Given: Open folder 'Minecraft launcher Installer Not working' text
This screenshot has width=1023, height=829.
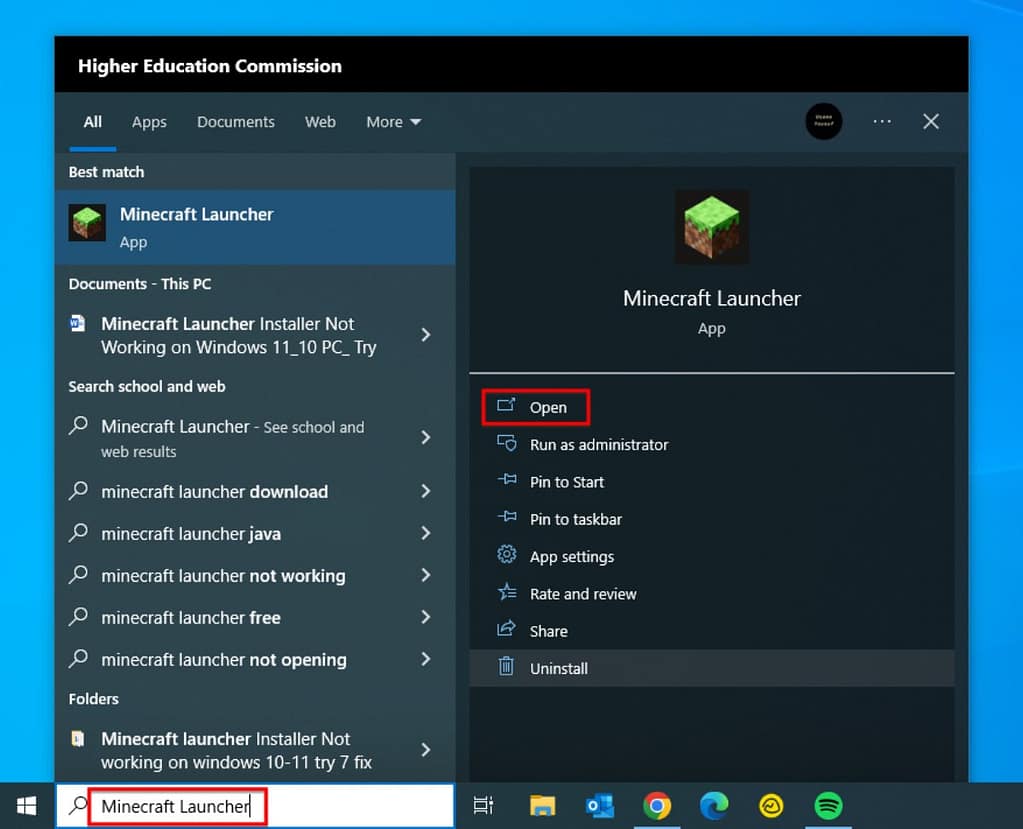Looking at the screenshot, I should pos(236,750).
